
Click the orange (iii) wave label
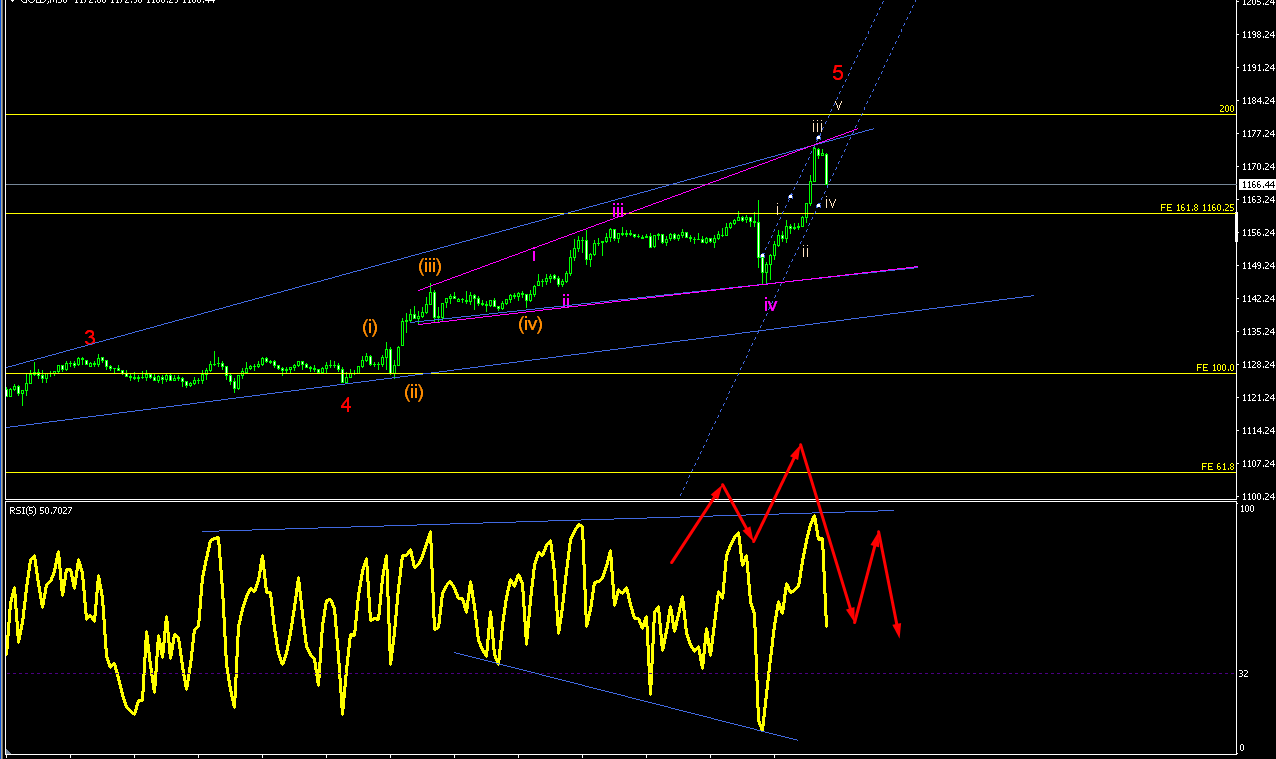point(431,267)
